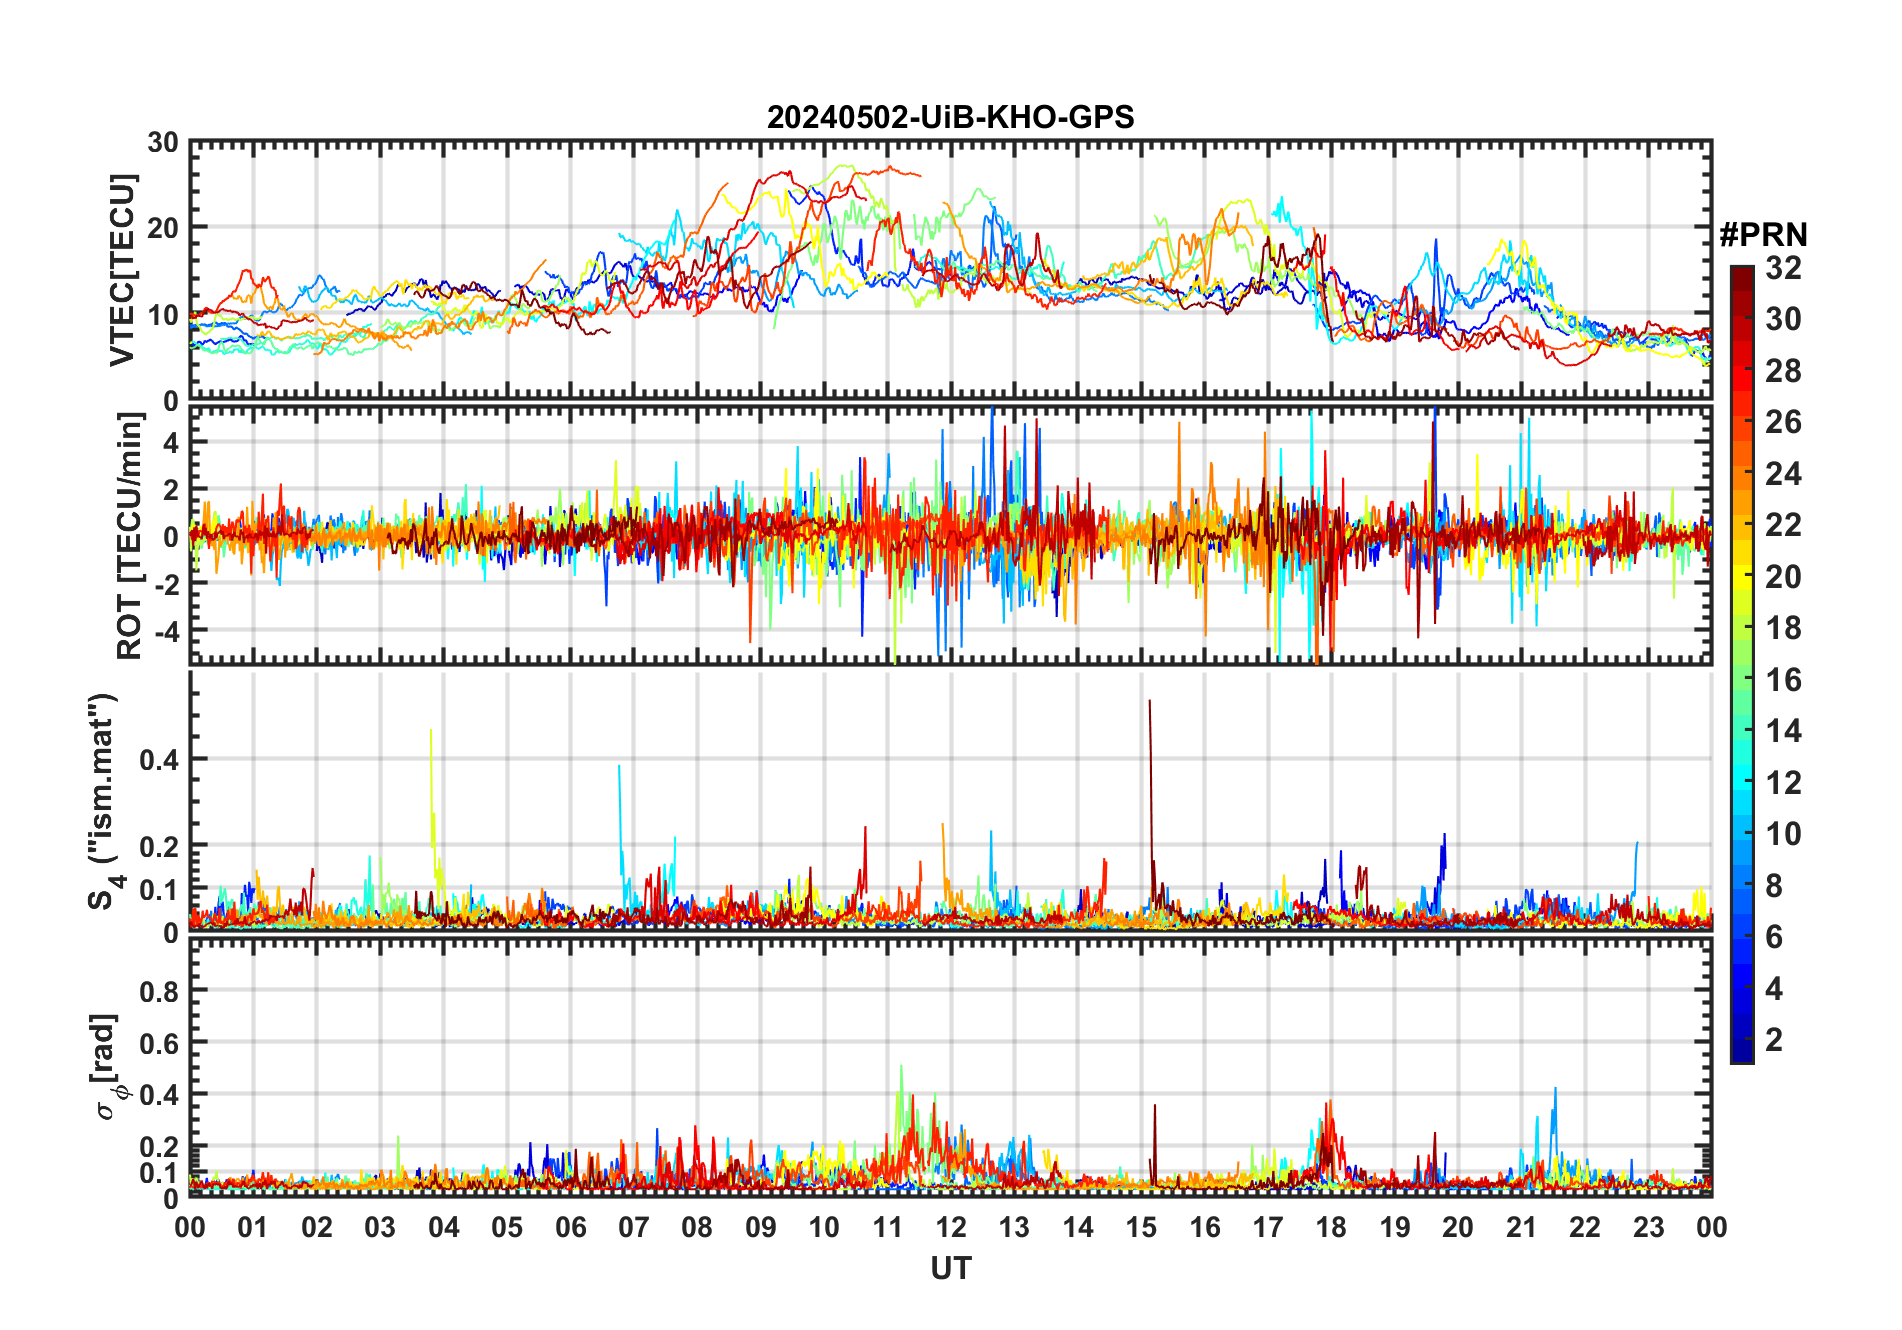Click the x-axis hour tick label 11
The height and width of the screenshot is (1330, 1902).
887,1227
